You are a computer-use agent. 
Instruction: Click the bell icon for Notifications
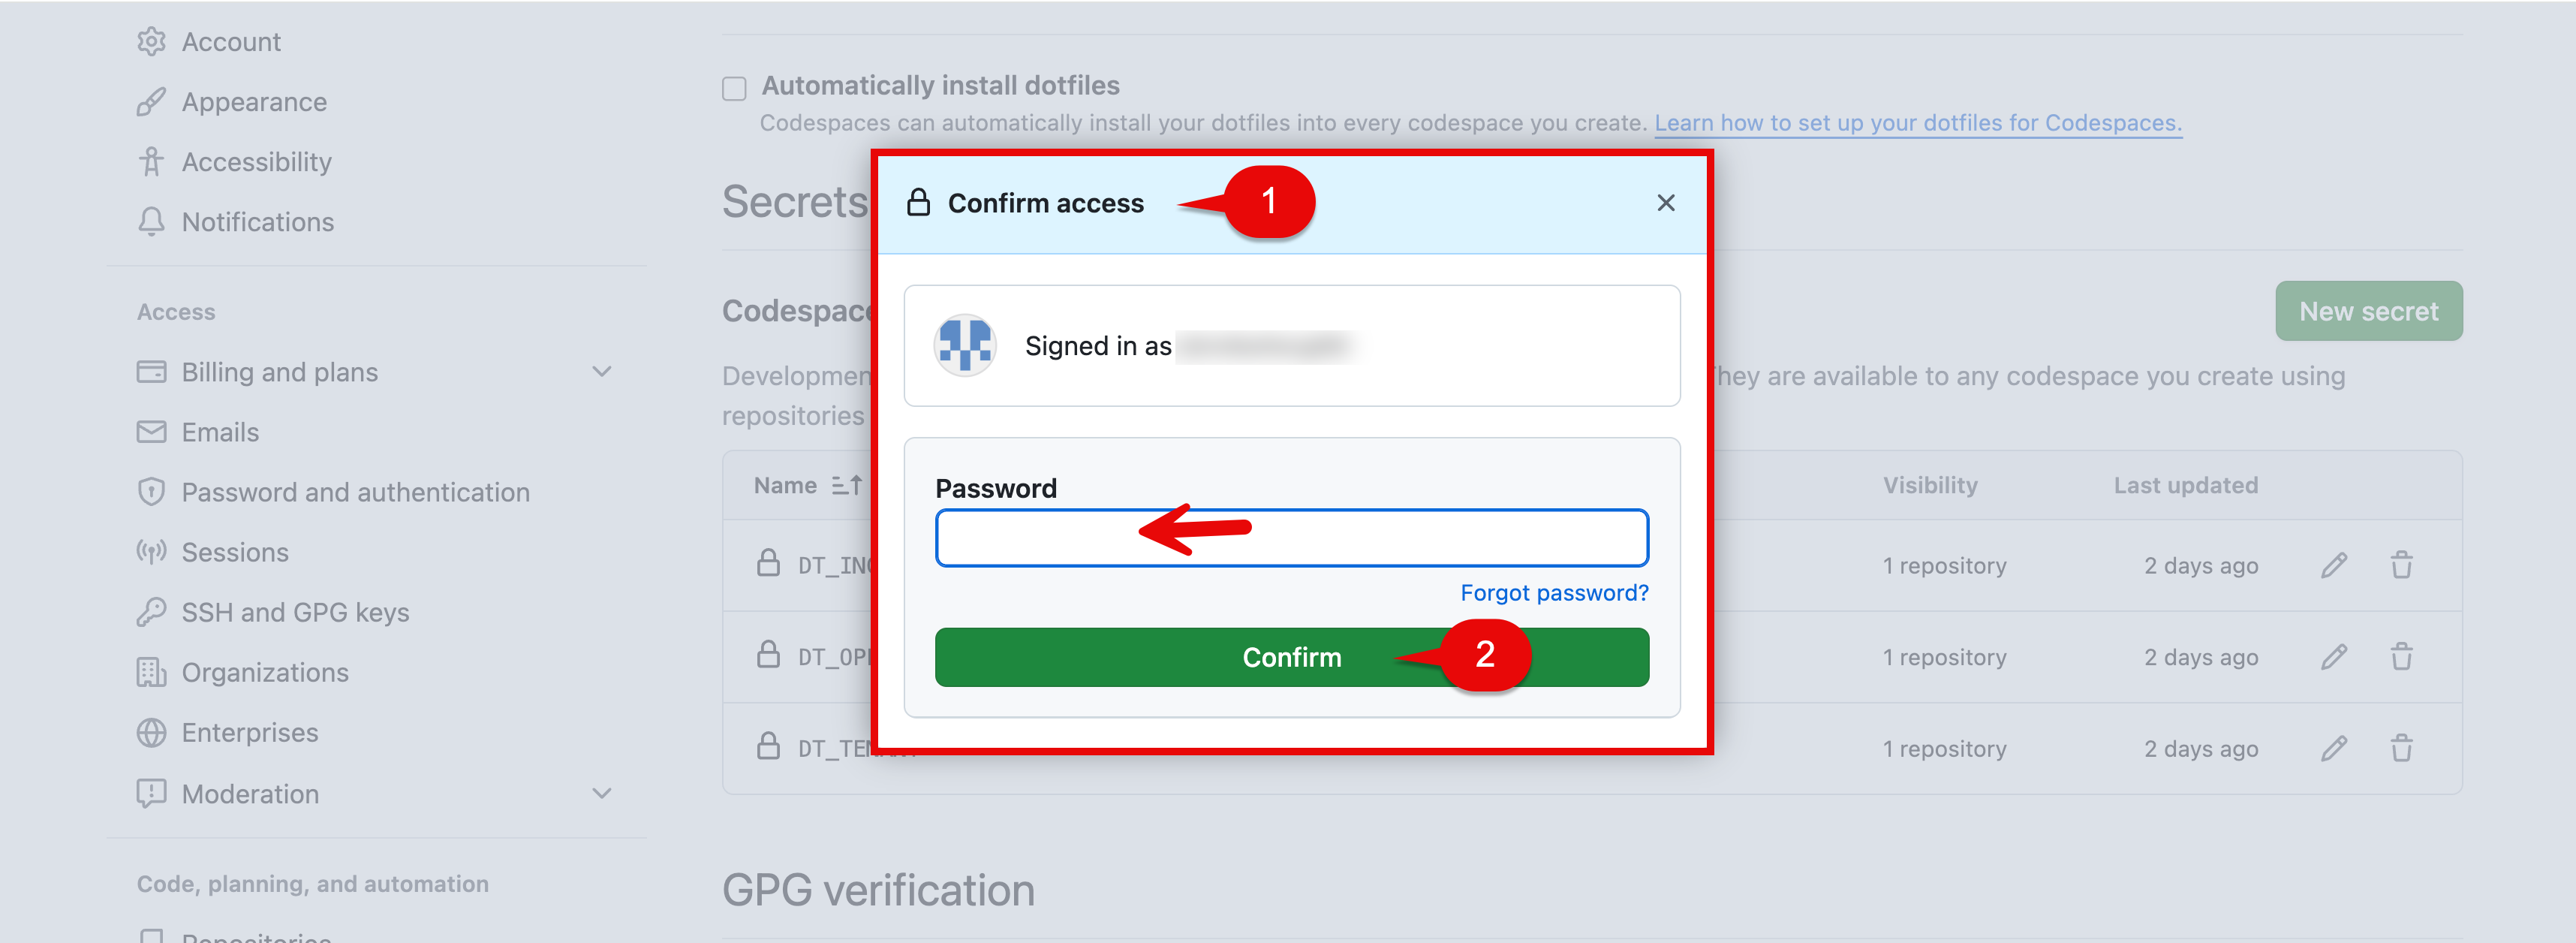click(x=151, y=222)
